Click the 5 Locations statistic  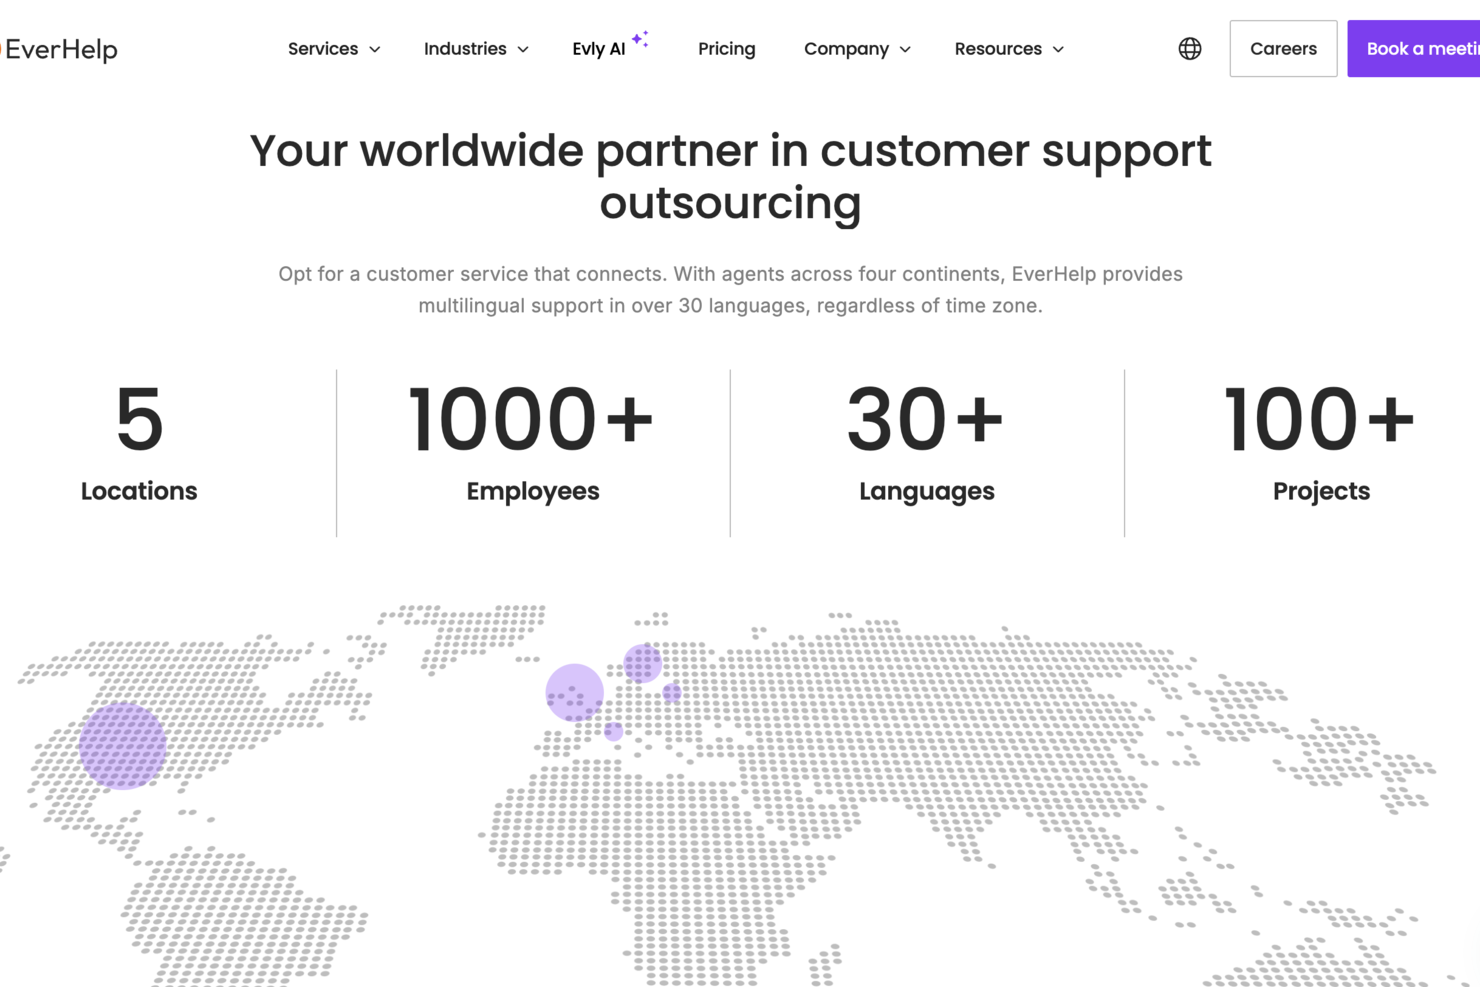tap(139, 445)
